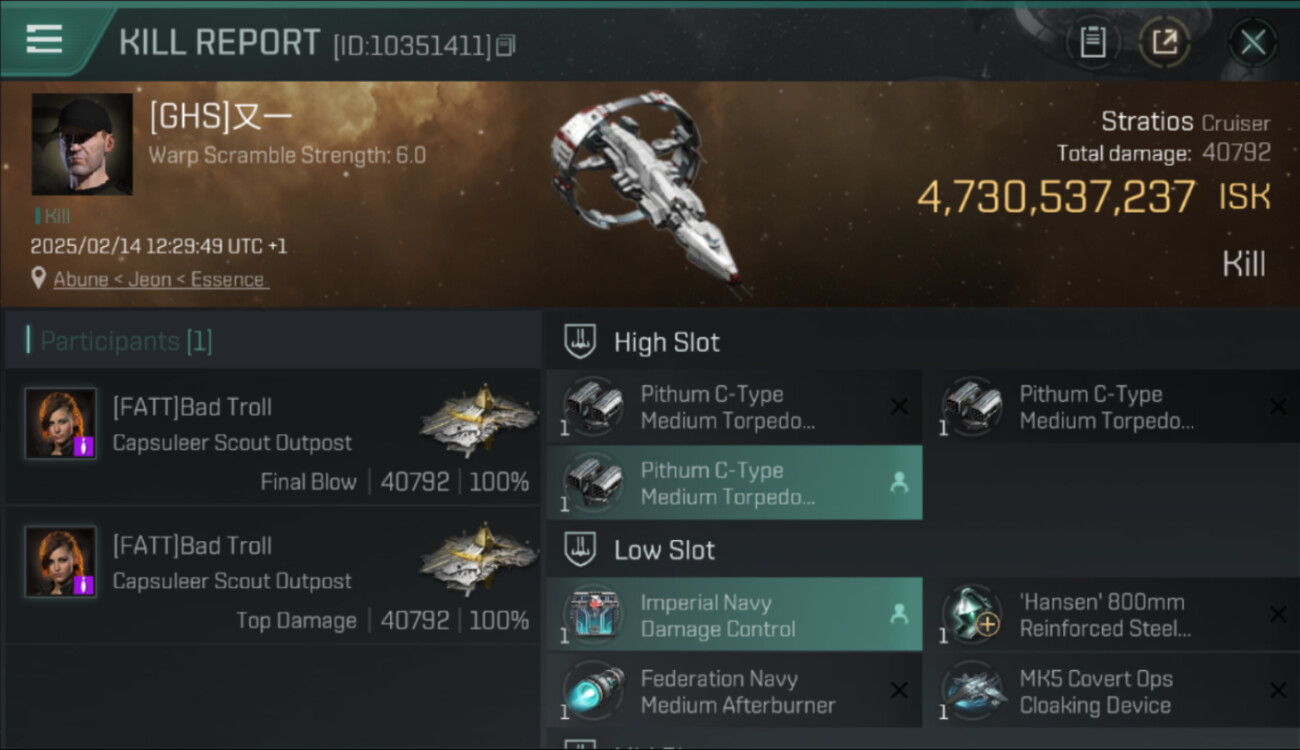Image resolution: width=1300 pixels, height=750 pixels.
Task: Copy the kill report ID
Action: [x=506, y=45]
